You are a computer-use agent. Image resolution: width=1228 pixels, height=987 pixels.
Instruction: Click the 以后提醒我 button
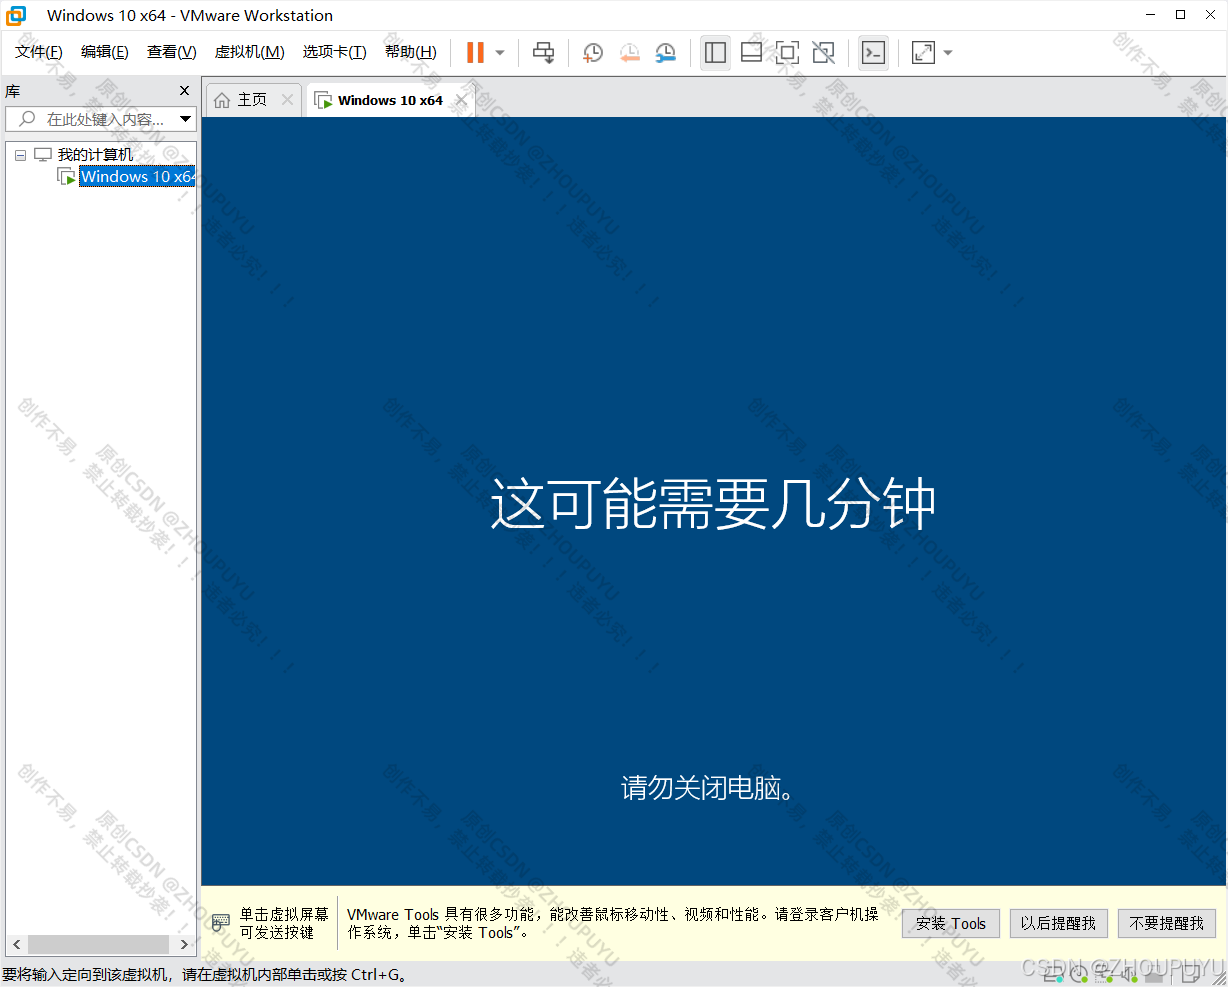click(1058, 923)
